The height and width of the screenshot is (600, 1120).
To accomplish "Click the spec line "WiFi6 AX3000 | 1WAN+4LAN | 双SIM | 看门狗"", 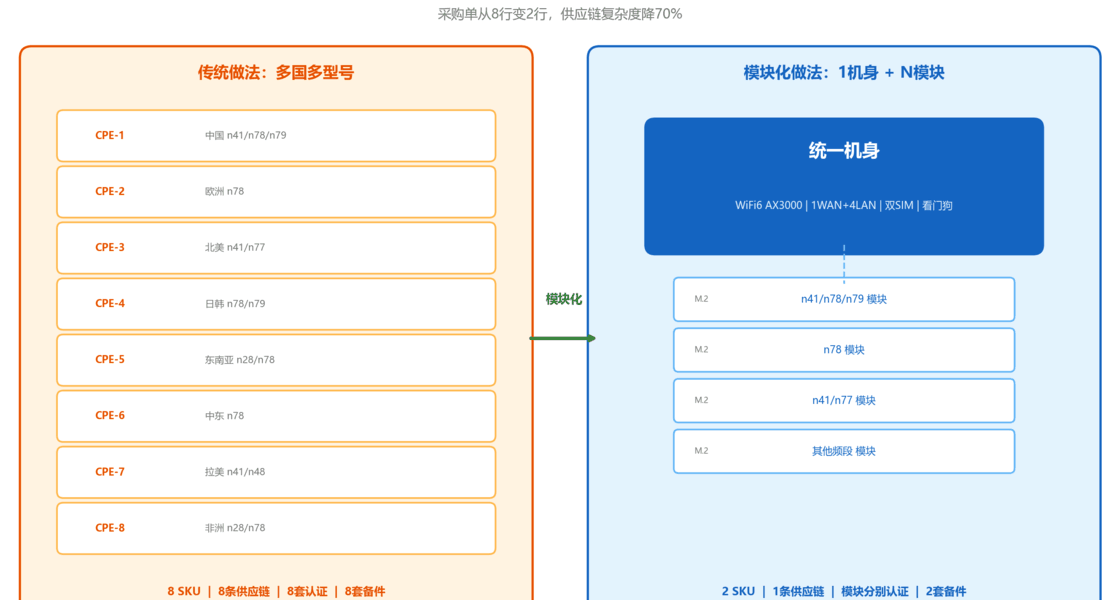I will coord(844,206).
